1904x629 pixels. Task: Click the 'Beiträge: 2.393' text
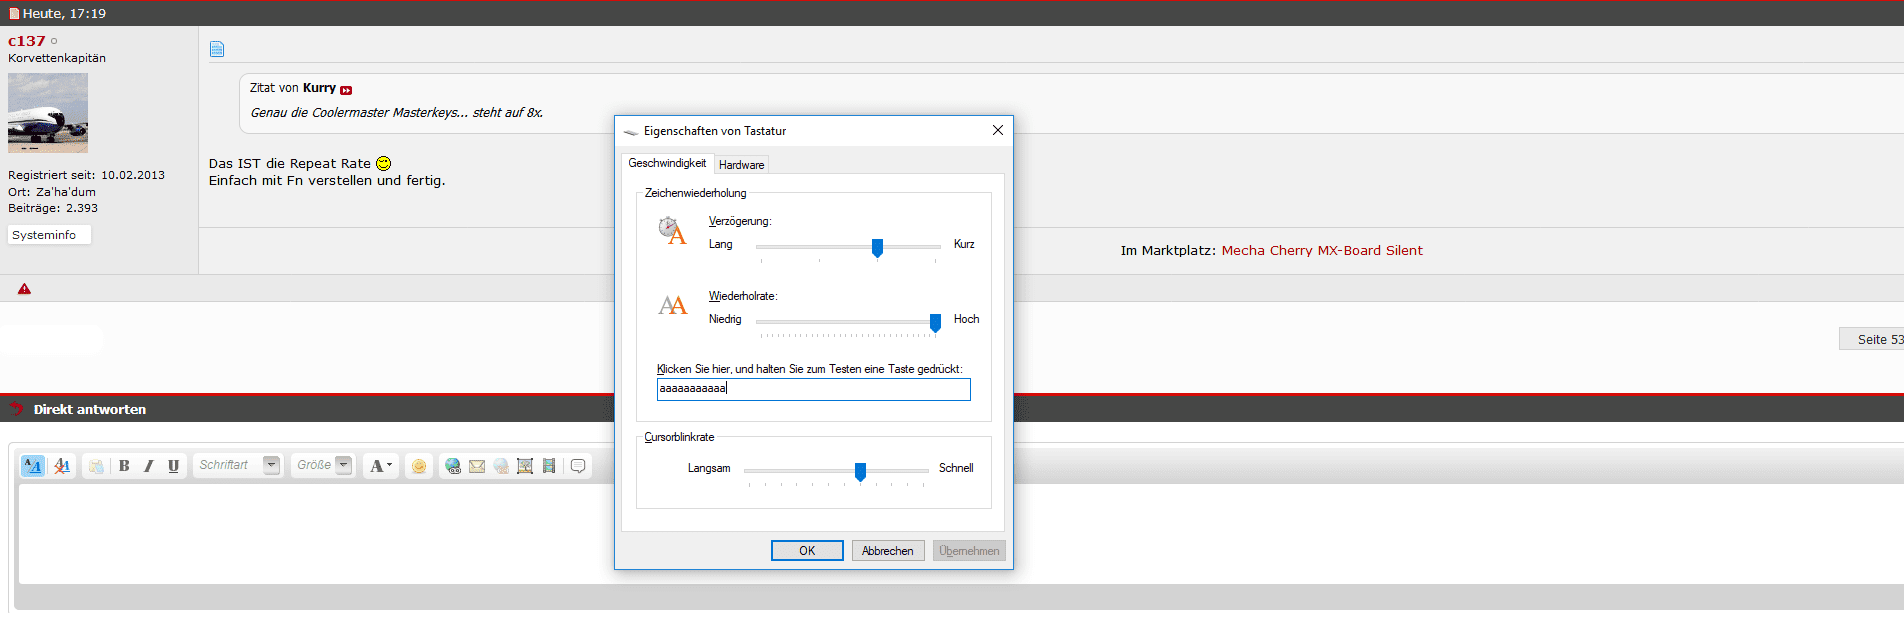53,208
